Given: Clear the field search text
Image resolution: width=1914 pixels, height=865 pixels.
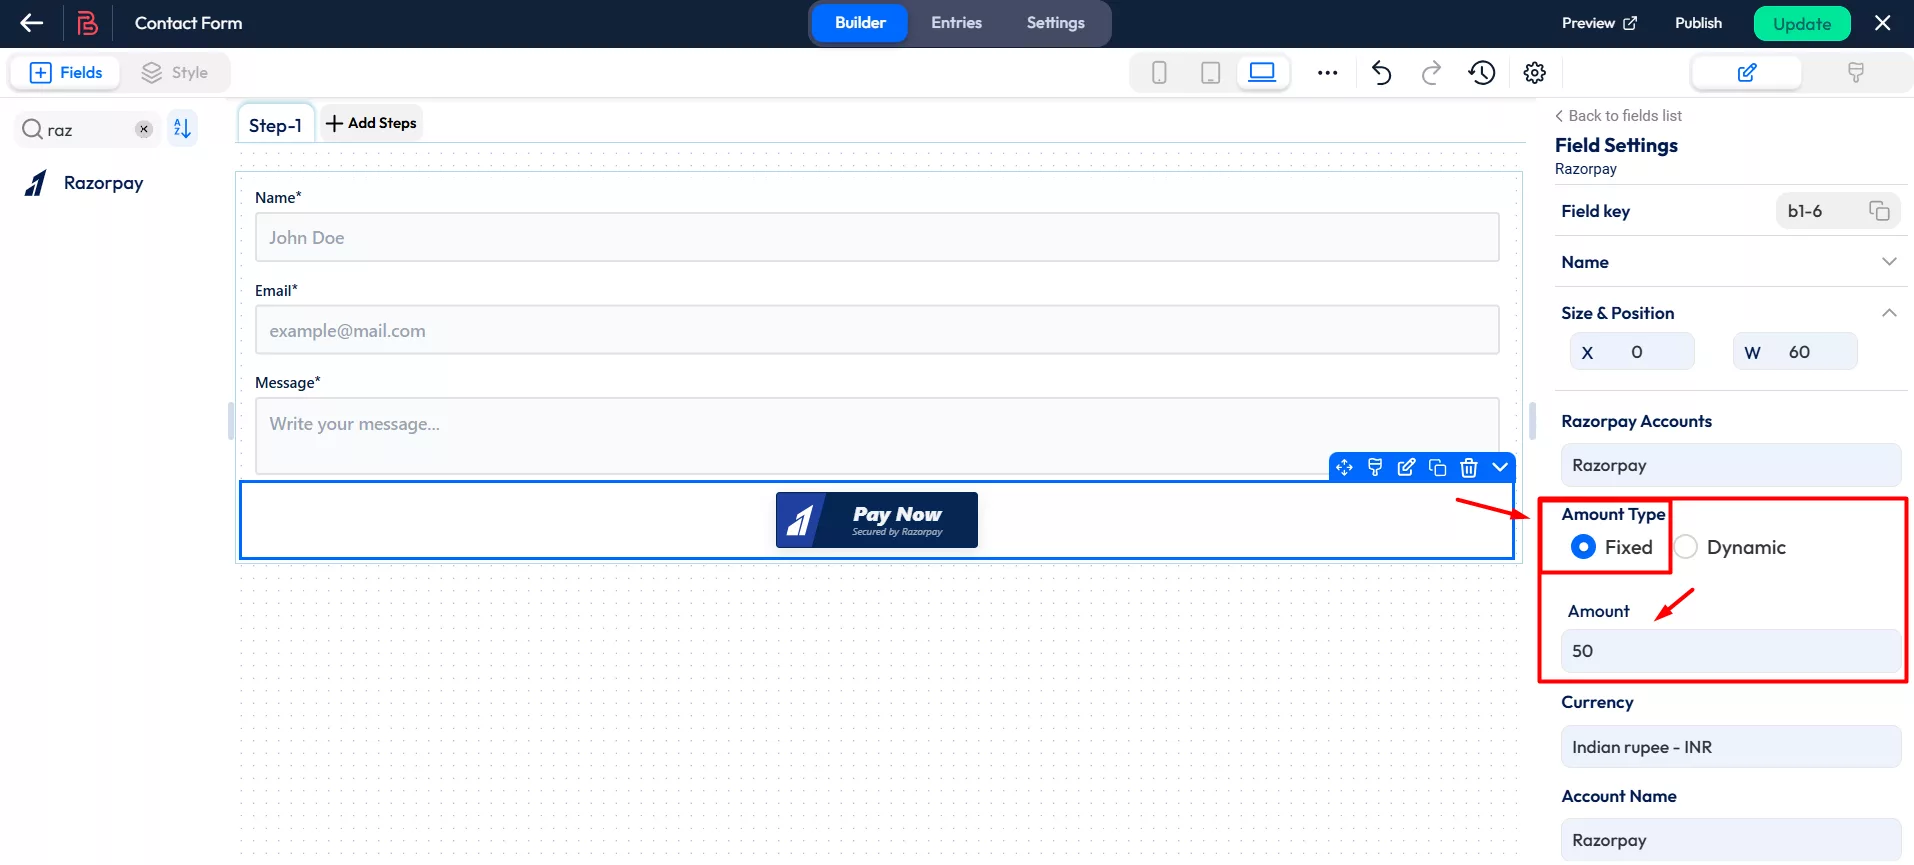Looking at the screenshot, I should tap(144, 129).
